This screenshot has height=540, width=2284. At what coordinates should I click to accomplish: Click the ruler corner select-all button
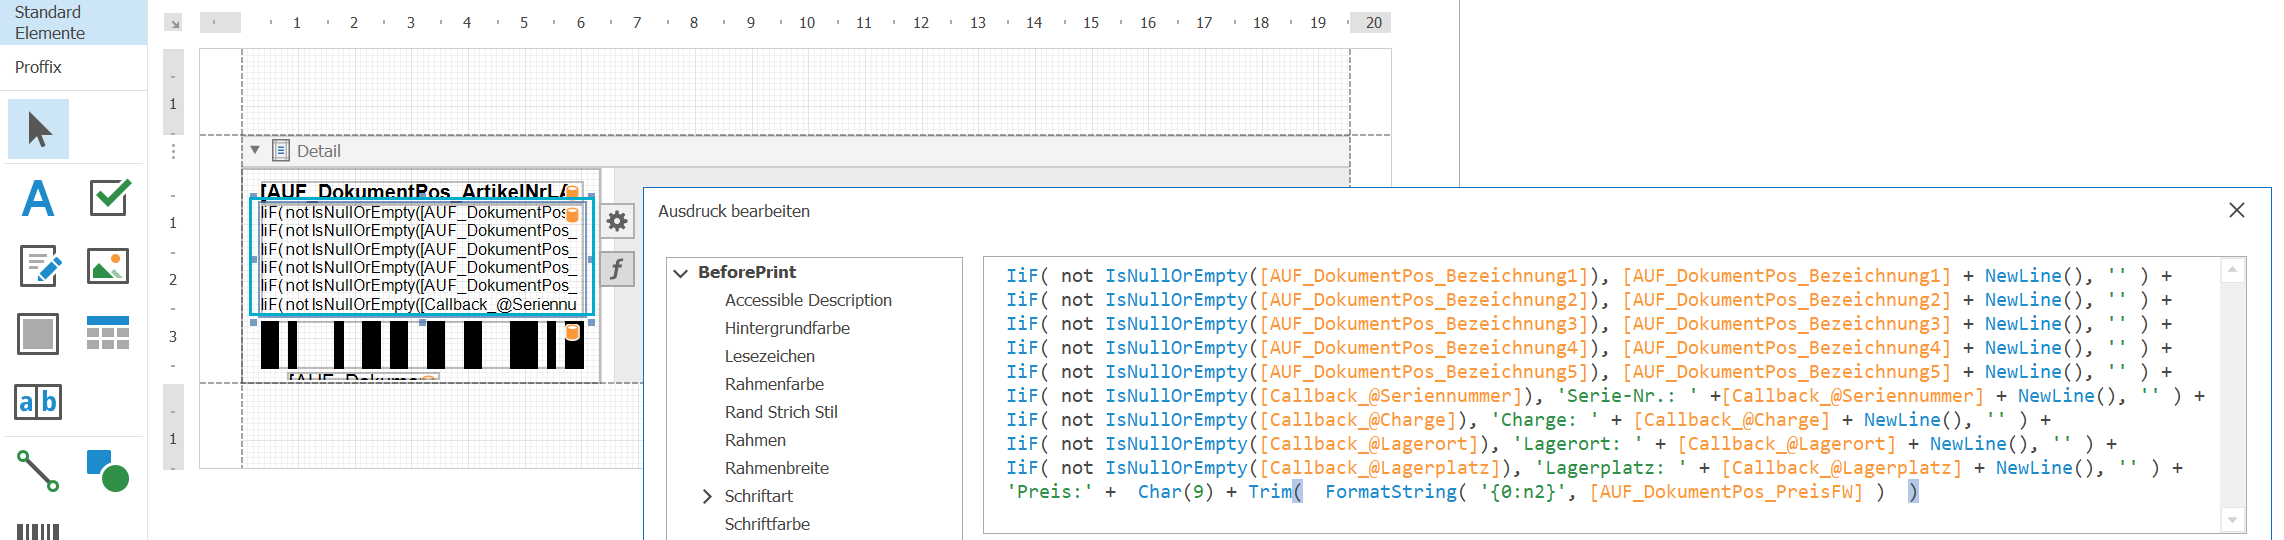click(x=173, y=23)
